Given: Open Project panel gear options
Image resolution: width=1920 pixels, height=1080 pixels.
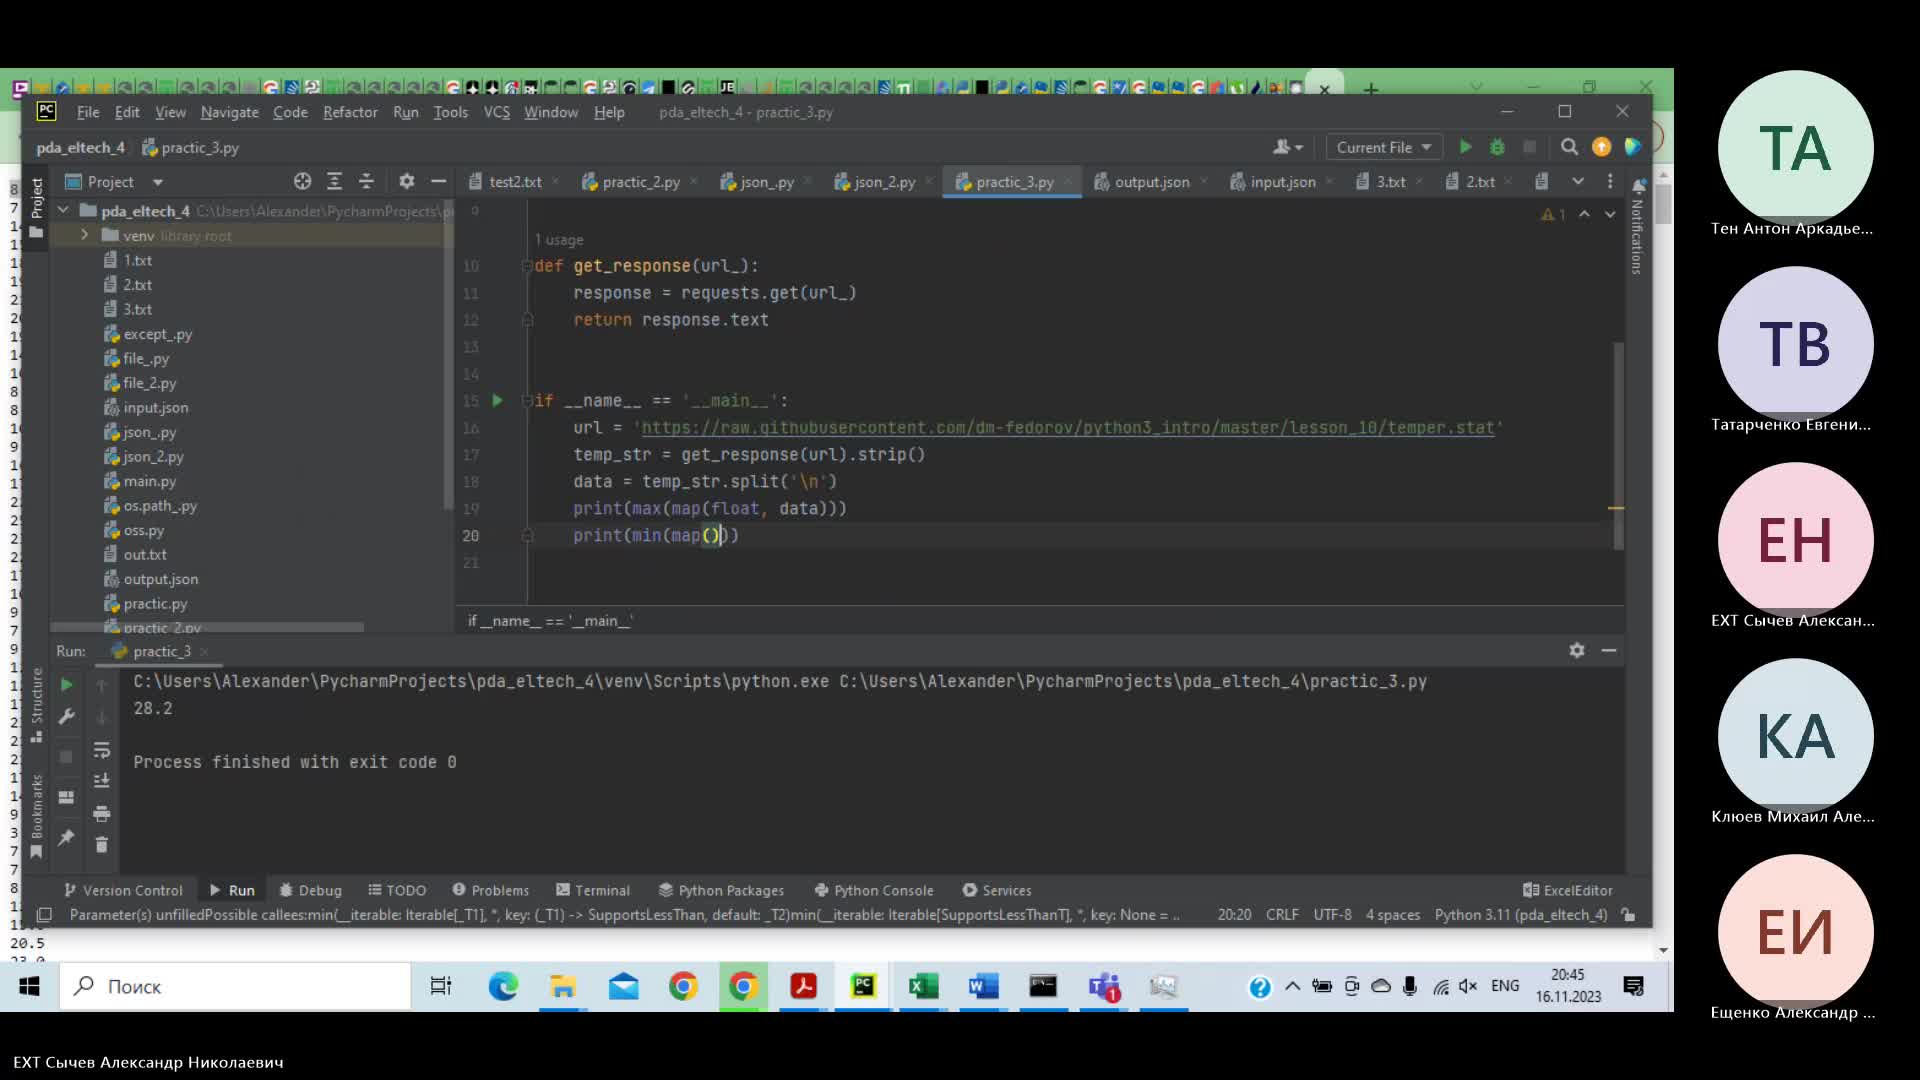Looking at the screenshot, I should pyautogui.click(x=406, y=181).
